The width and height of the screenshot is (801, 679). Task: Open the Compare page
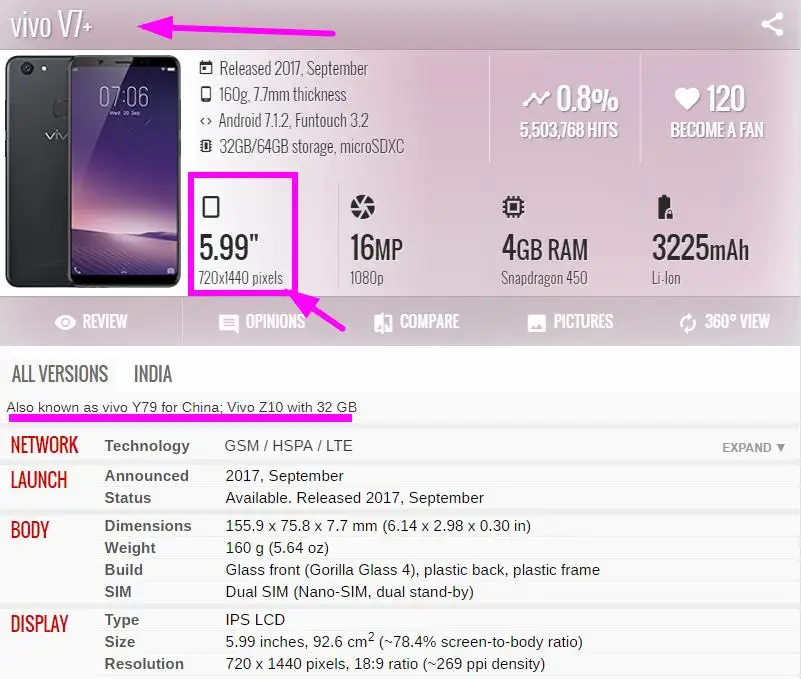click(x=416, y=322)
